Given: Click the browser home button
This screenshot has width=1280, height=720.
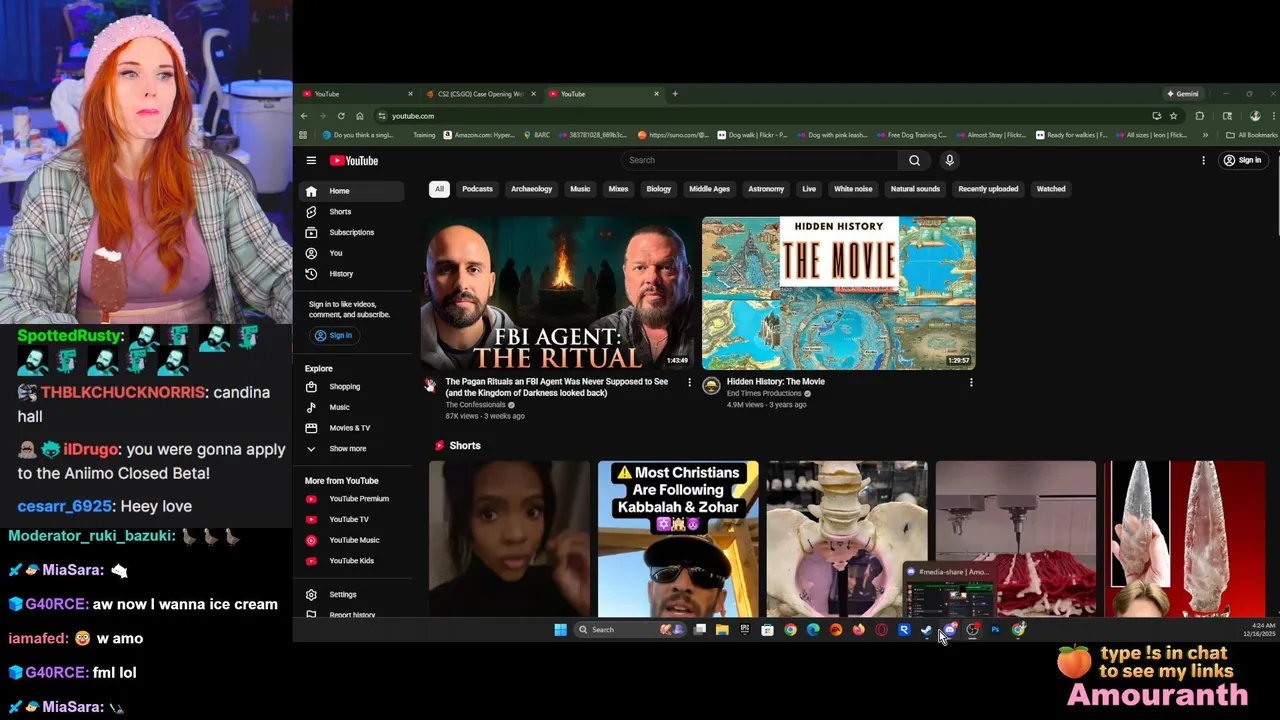Looking at the screenshot, I should [360, 116].
